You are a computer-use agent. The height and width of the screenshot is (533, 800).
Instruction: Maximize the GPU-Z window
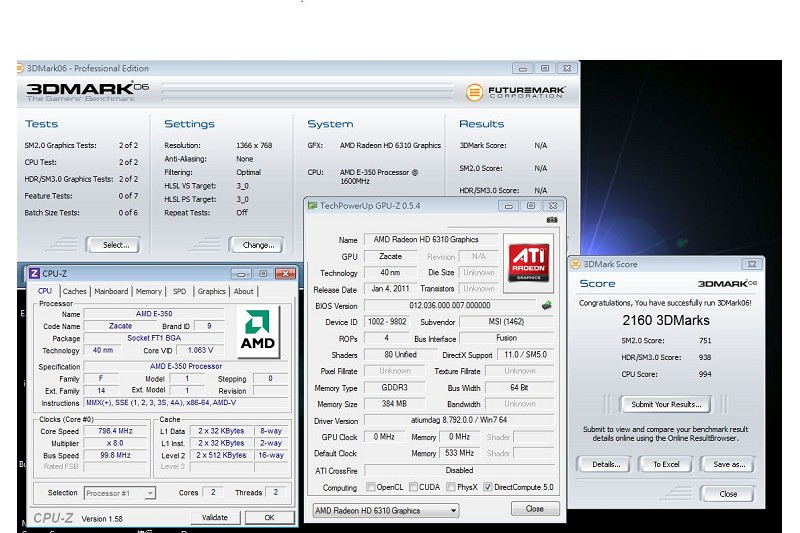(x=531, y=206)
